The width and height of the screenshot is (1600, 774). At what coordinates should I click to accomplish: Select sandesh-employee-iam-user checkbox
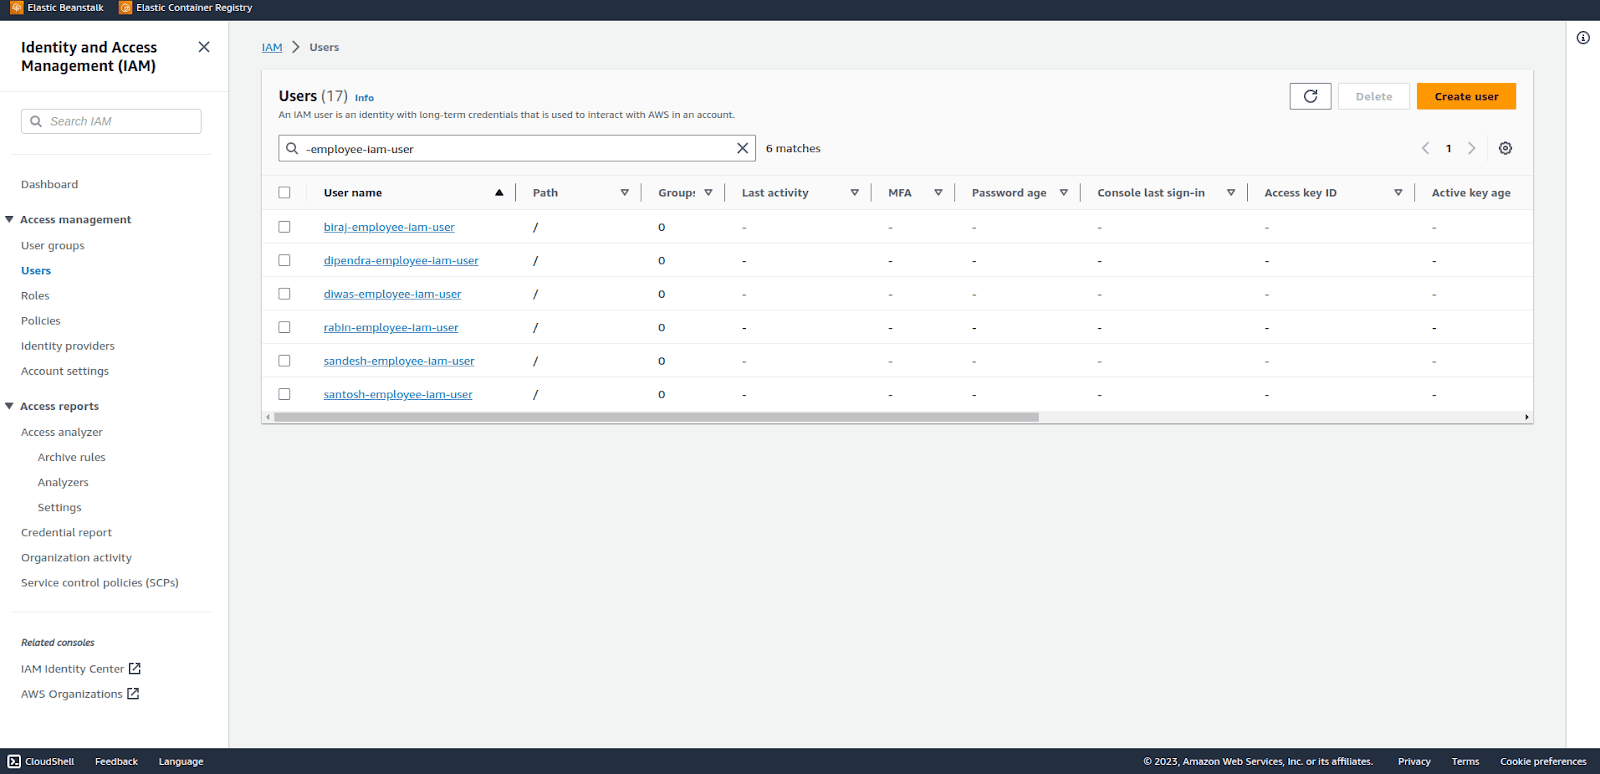[x=284, y=361]
